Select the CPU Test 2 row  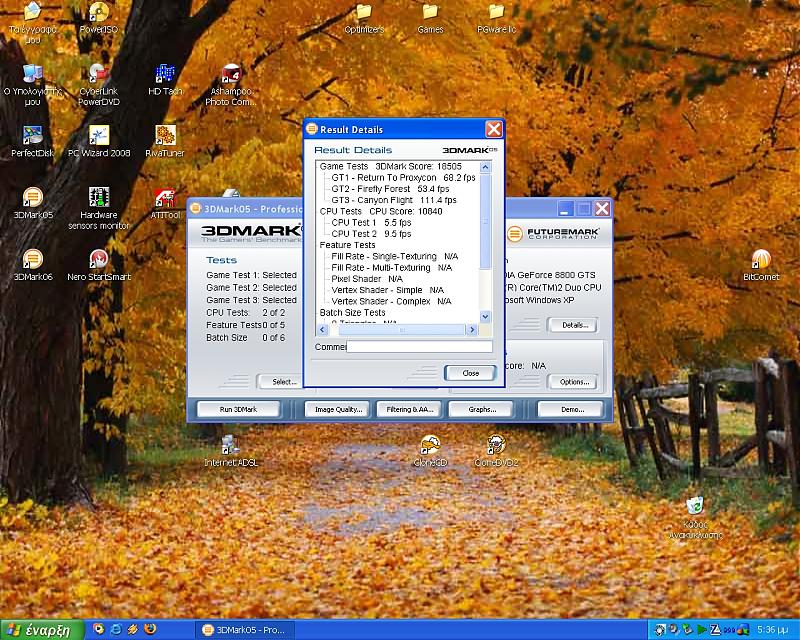click(371, 234)
